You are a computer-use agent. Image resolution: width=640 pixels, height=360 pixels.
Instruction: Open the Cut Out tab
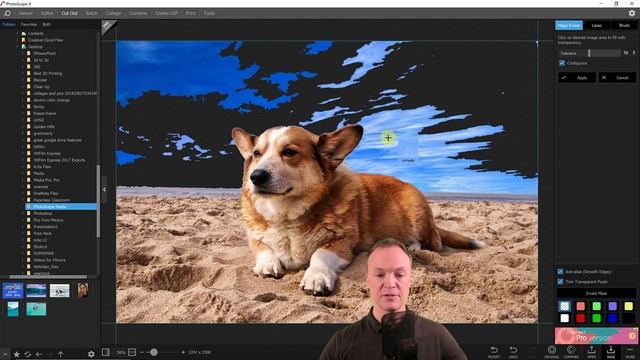69,13
